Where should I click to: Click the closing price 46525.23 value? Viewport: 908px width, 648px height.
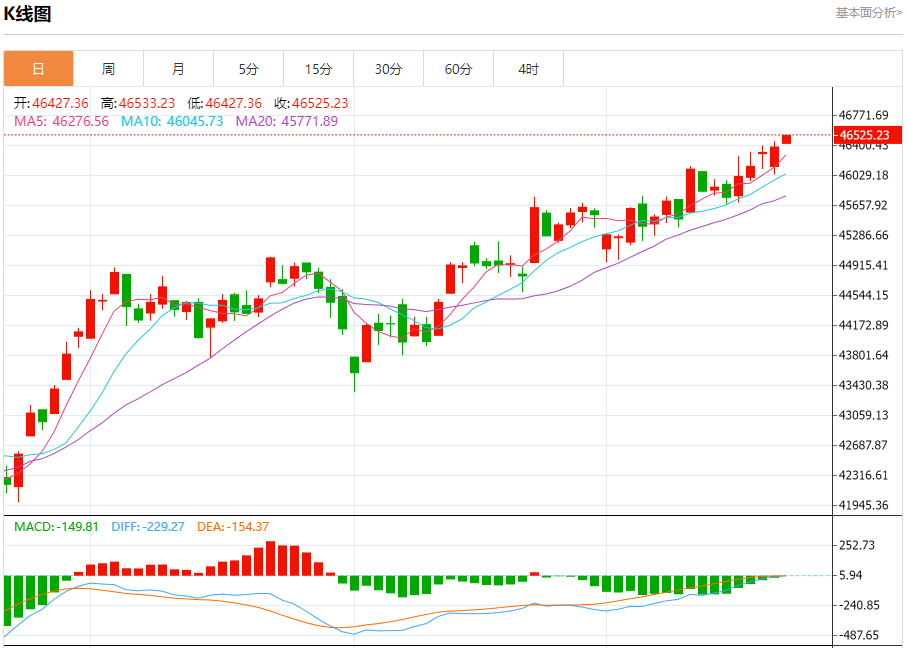(320, 103)
